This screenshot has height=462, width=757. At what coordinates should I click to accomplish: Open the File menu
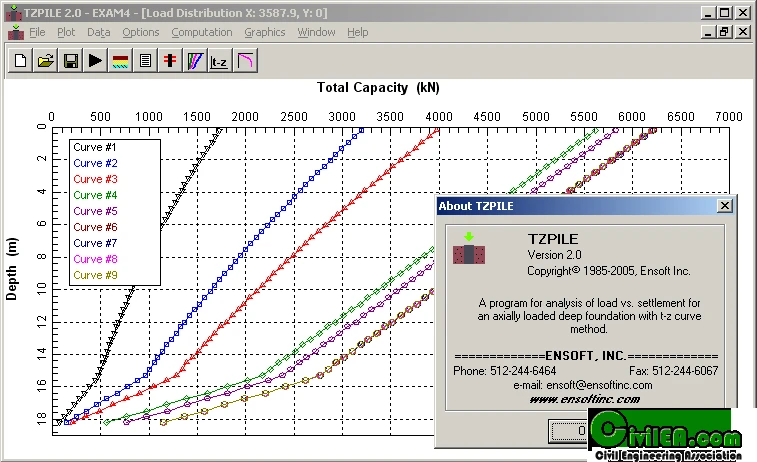click(37, 32)
